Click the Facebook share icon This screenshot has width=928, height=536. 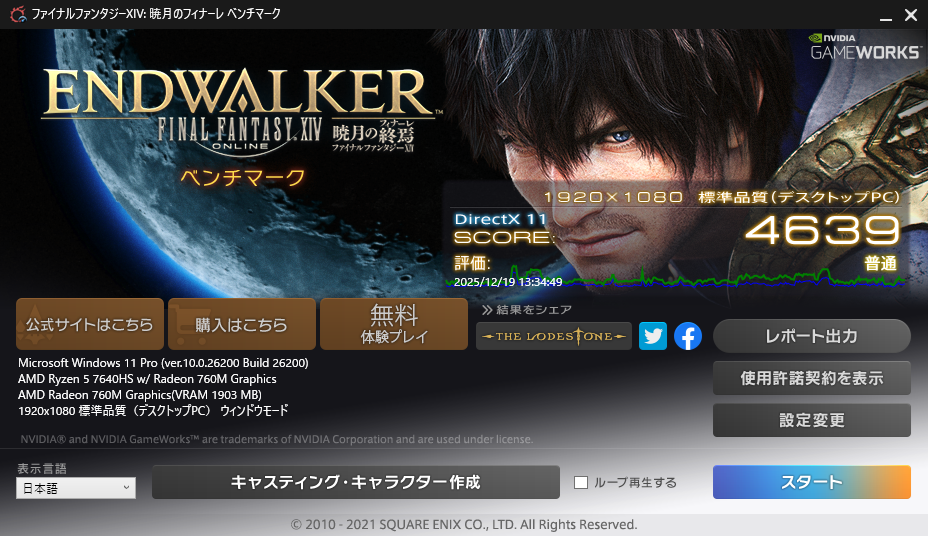pos(687,336)
